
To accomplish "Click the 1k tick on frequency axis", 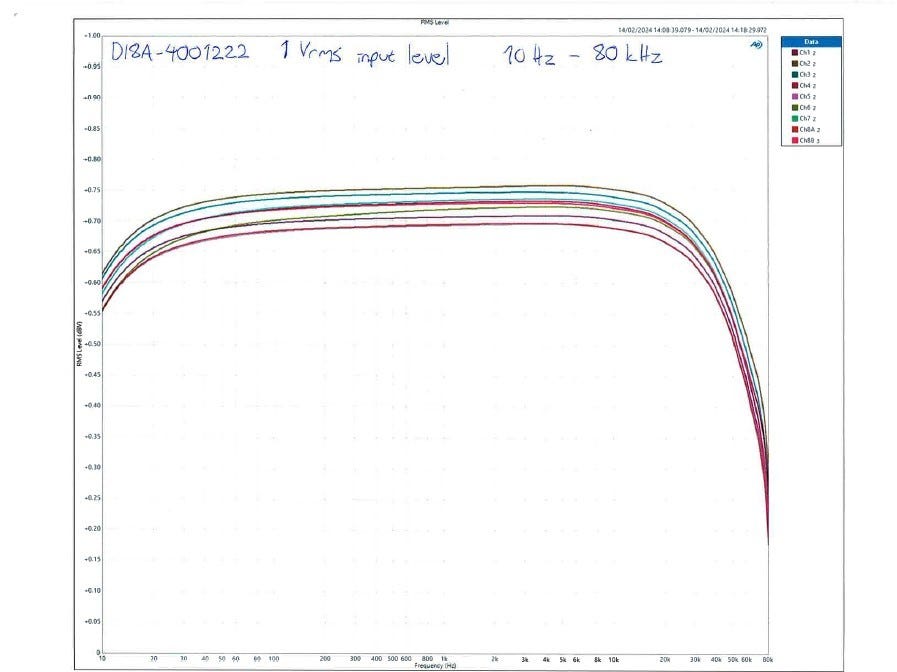I will [x=444, y=659].
